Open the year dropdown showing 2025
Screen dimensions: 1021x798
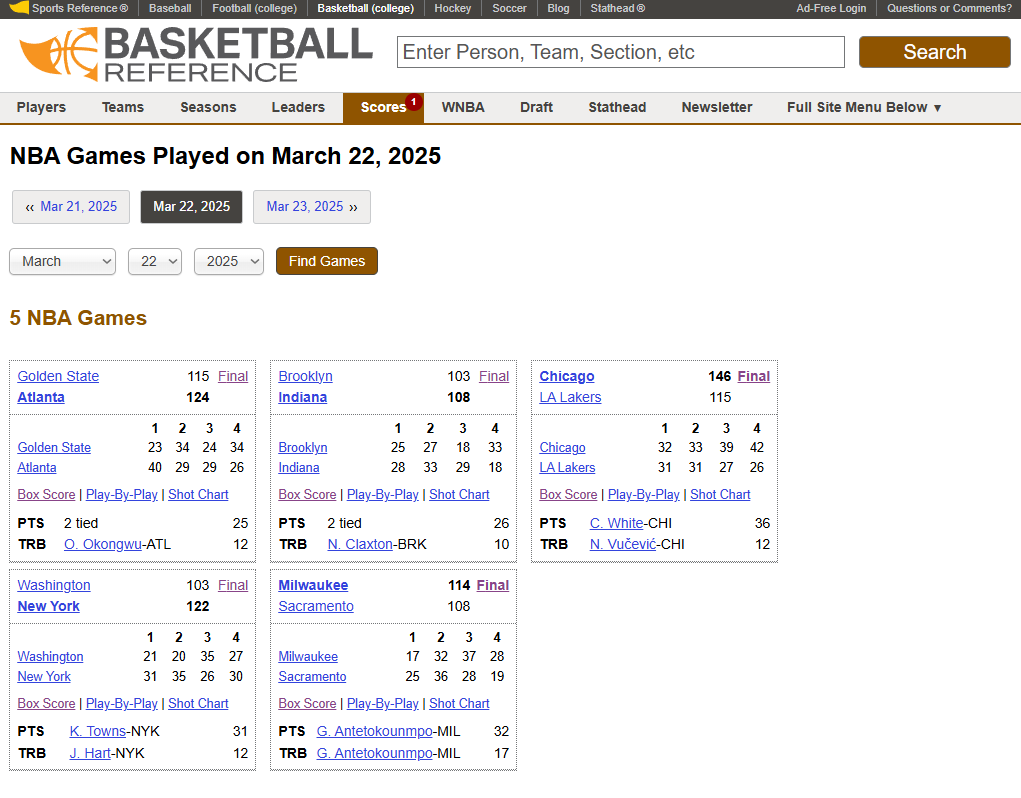coord(228,261)
